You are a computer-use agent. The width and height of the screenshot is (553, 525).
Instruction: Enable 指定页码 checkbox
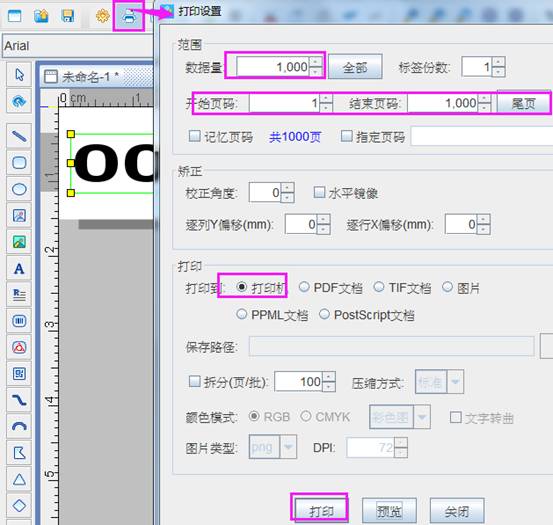(x=346, y=136)
